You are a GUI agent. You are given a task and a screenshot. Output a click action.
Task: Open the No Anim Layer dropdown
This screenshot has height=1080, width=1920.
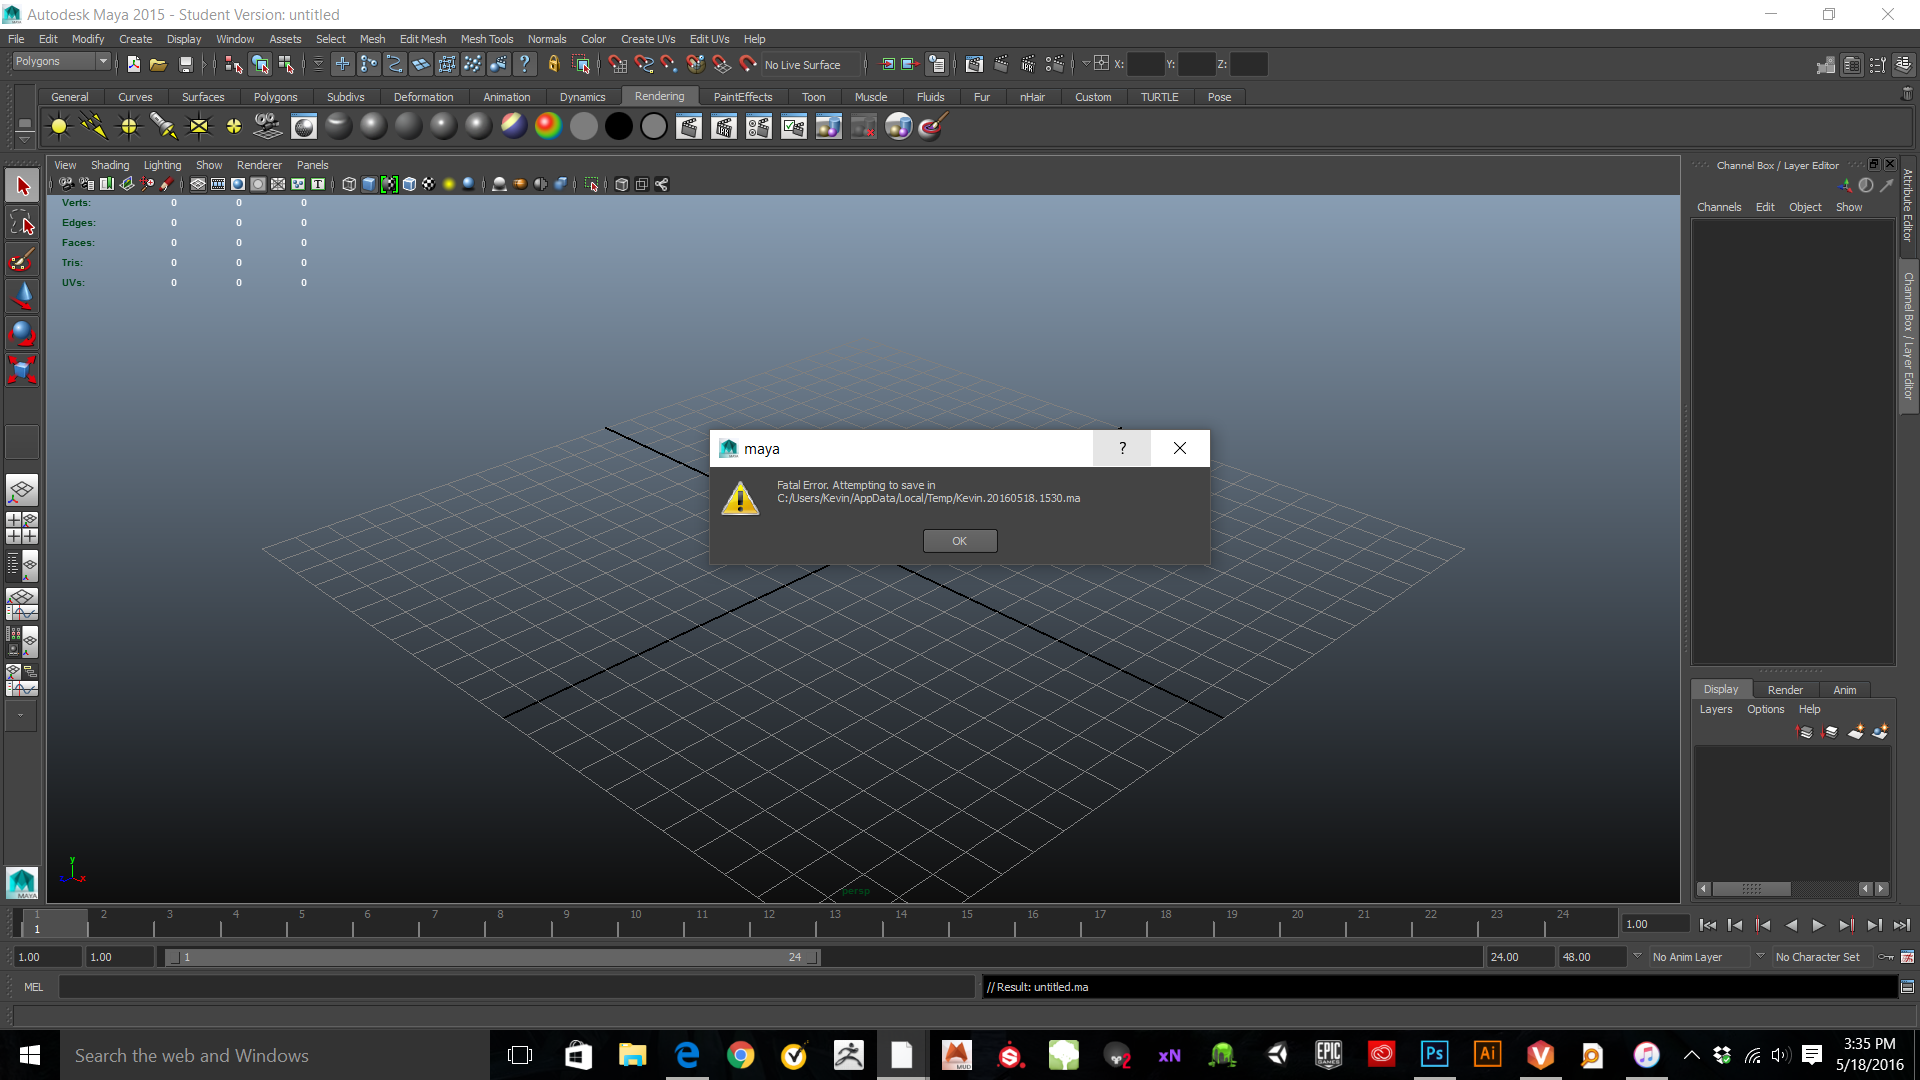coord(1699,957)
